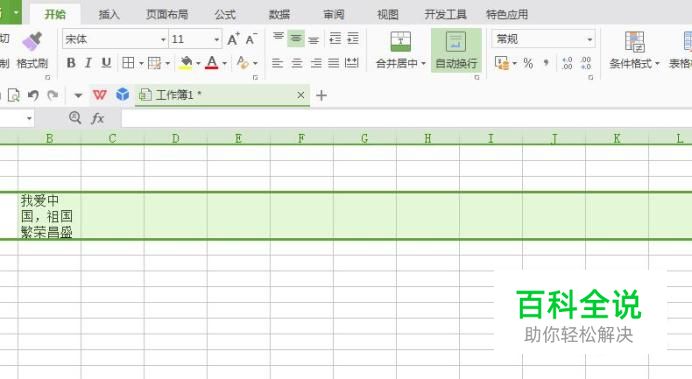
Task: Toggle Italic formatting
Action: click(88, 63)
